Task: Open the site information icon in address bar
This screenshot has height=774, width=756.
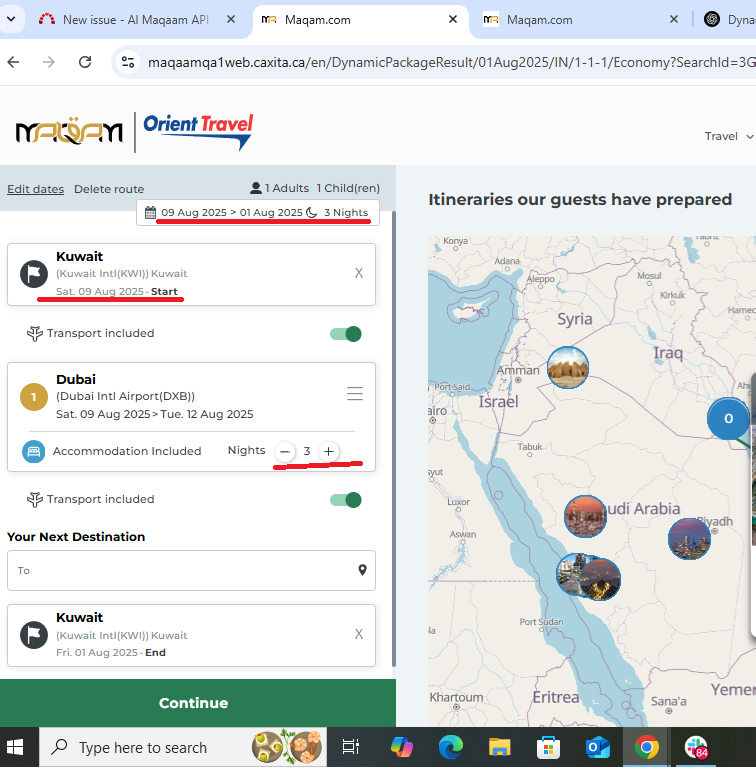Action: pyautogui.click(x=127, y=62)
